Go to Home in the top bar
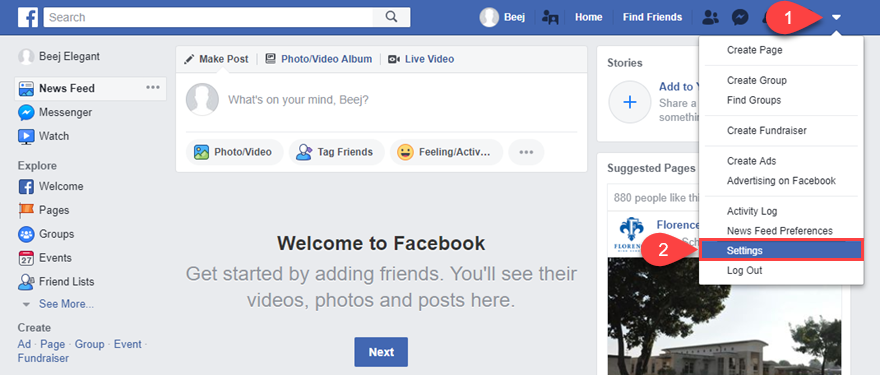The height and width of the screenshot is (375, 880). click(589, 17)
